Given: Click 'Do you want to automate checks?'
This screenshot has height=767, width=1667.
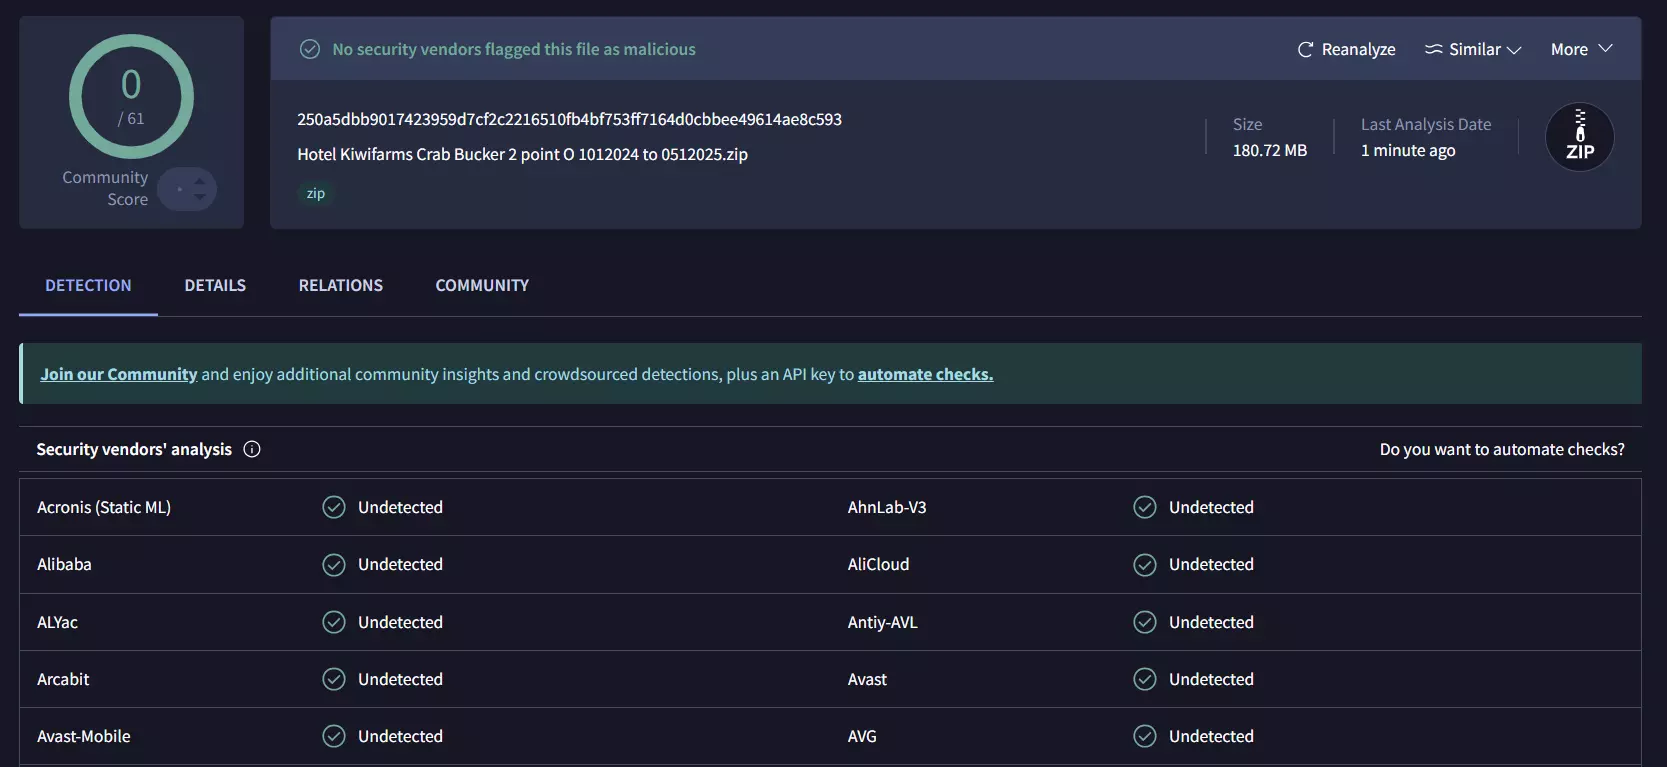Looking at the screenshot, I should tap(1502, 449).
